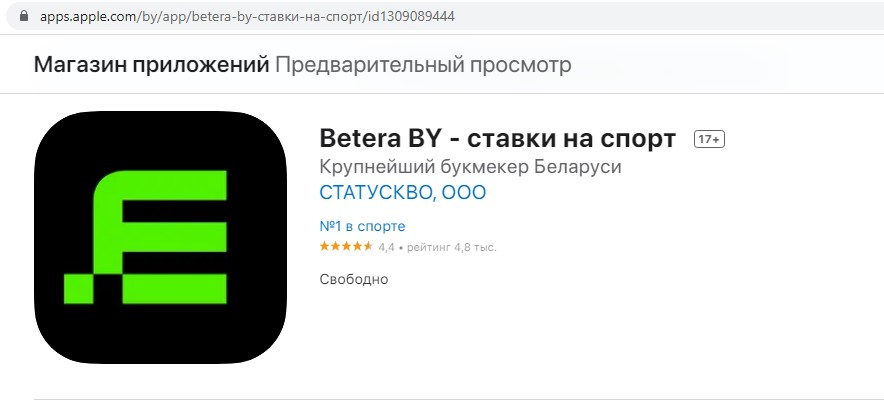Open the СТАТУСКВО, ООО developer link

403,193
